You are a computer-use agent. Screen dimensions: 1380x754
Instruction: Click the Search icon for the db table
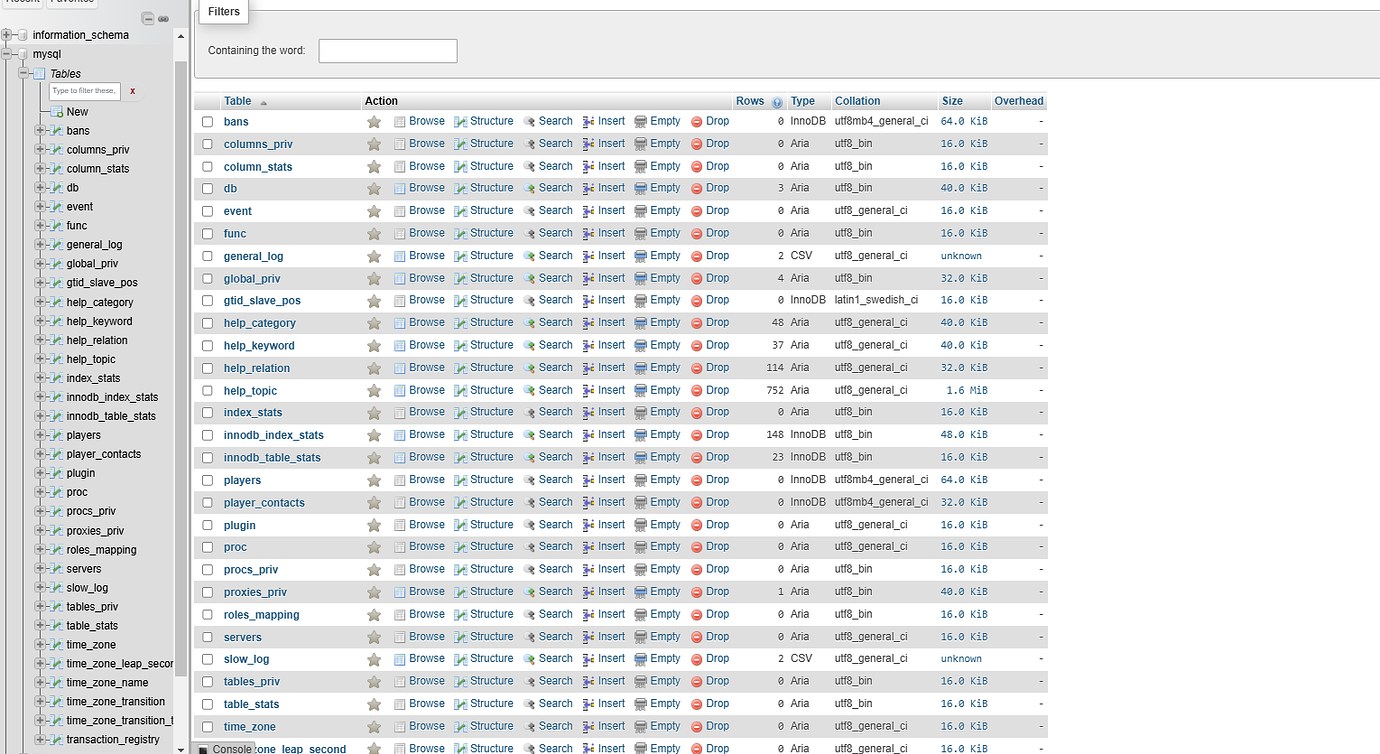pyautogui.click(x=528, y=188)
